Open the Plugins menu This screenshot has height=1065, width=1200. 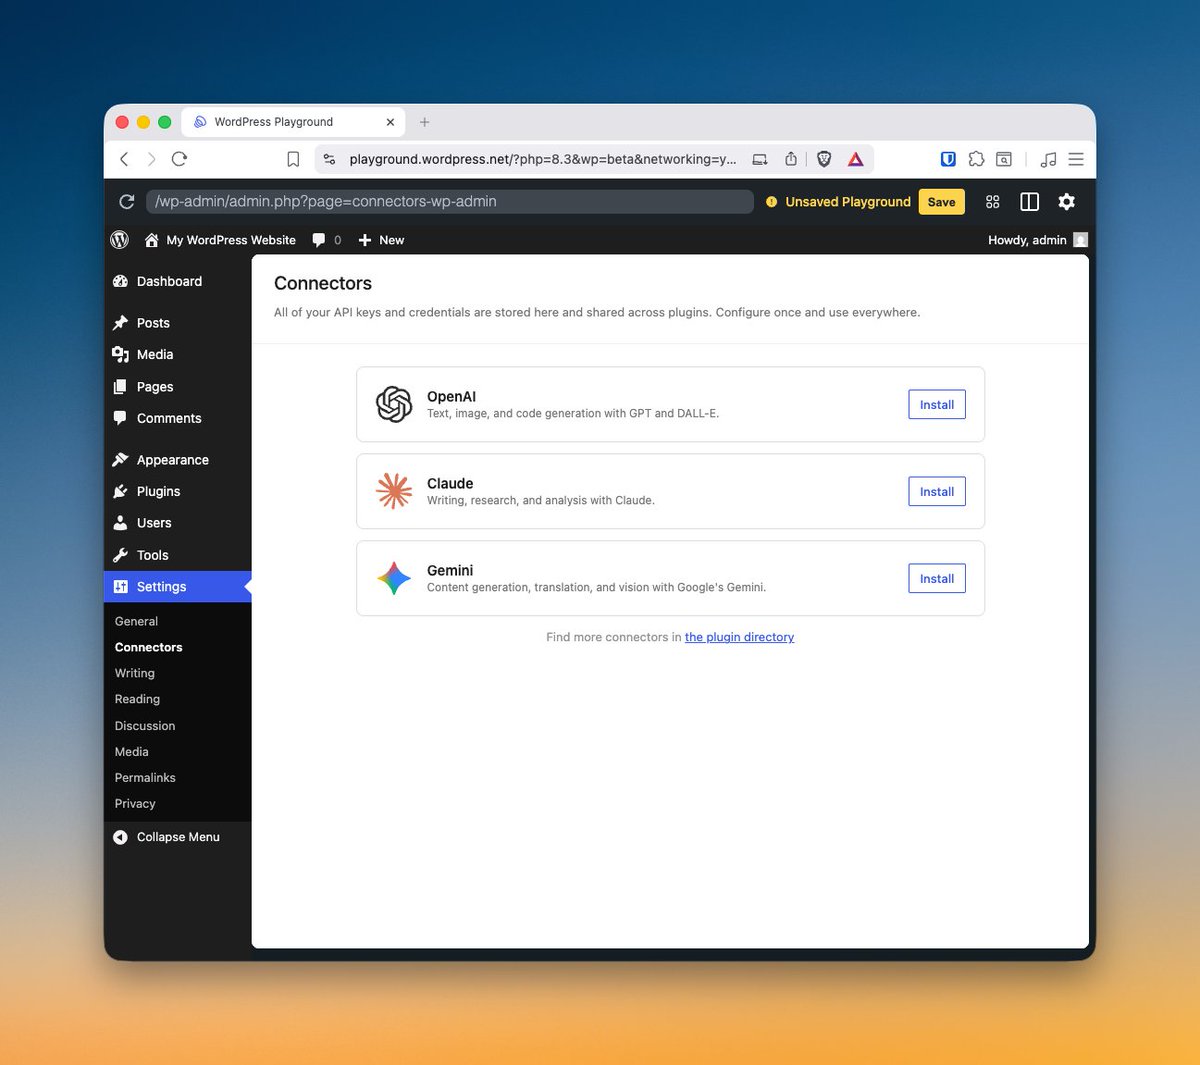[178, 491]
